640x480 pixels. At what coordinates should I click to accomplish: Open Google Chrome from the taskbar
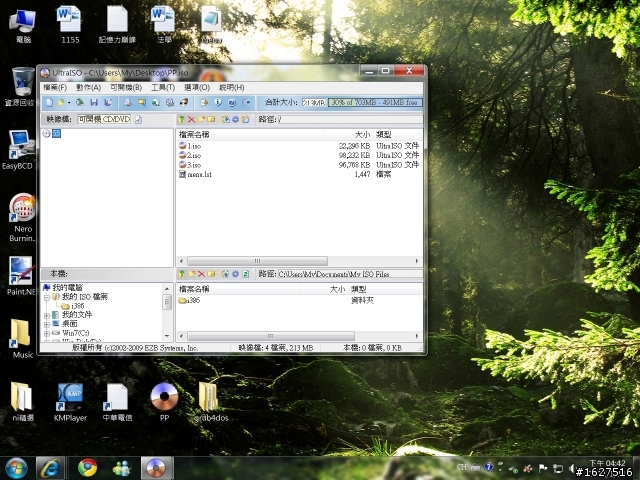[x=87, y=468]
